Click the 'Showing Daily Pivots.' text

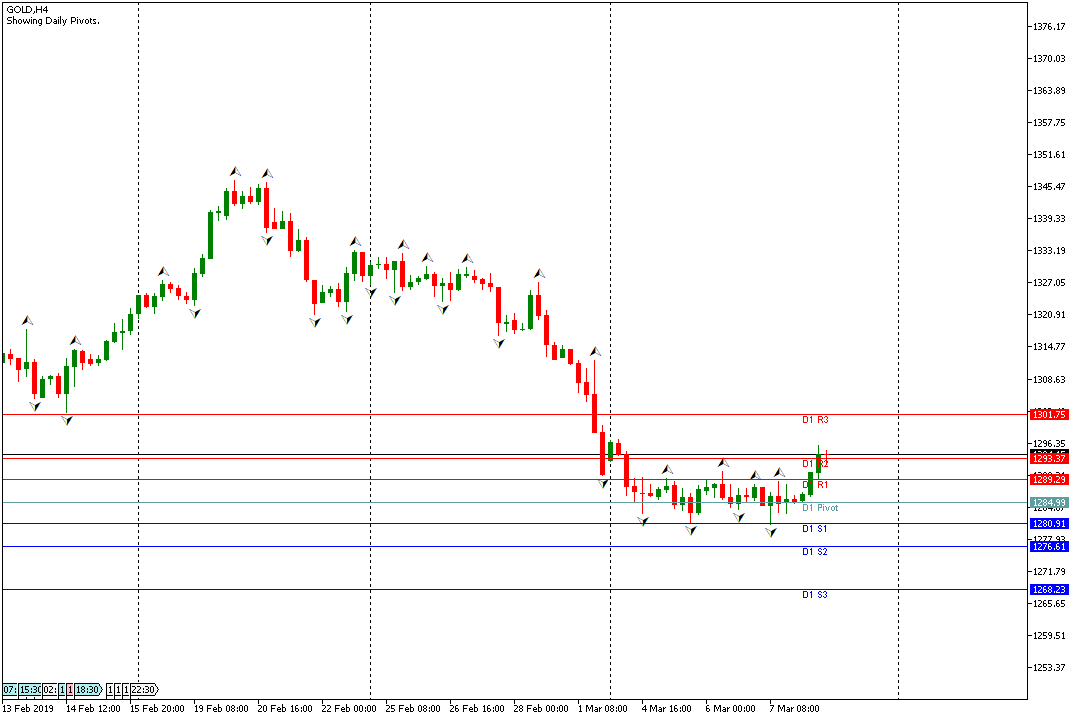pyautogui.click(x=53, y=21)
